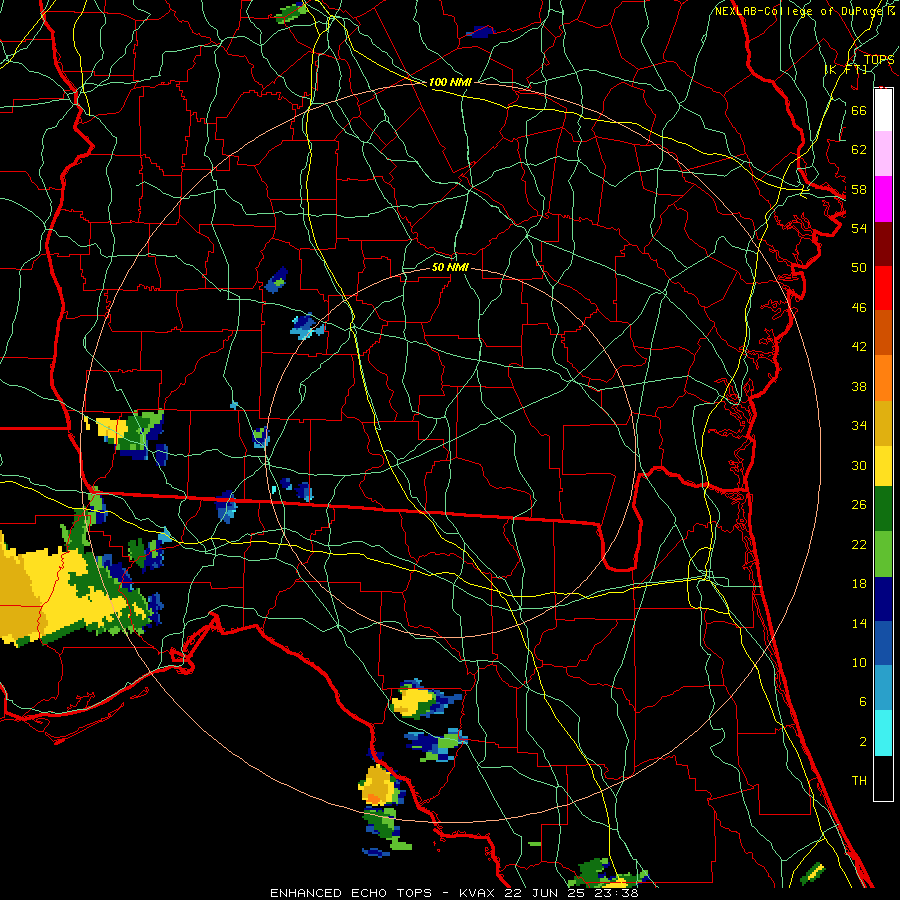Click the "22 JUN 25" date in footer

point(545,893)
